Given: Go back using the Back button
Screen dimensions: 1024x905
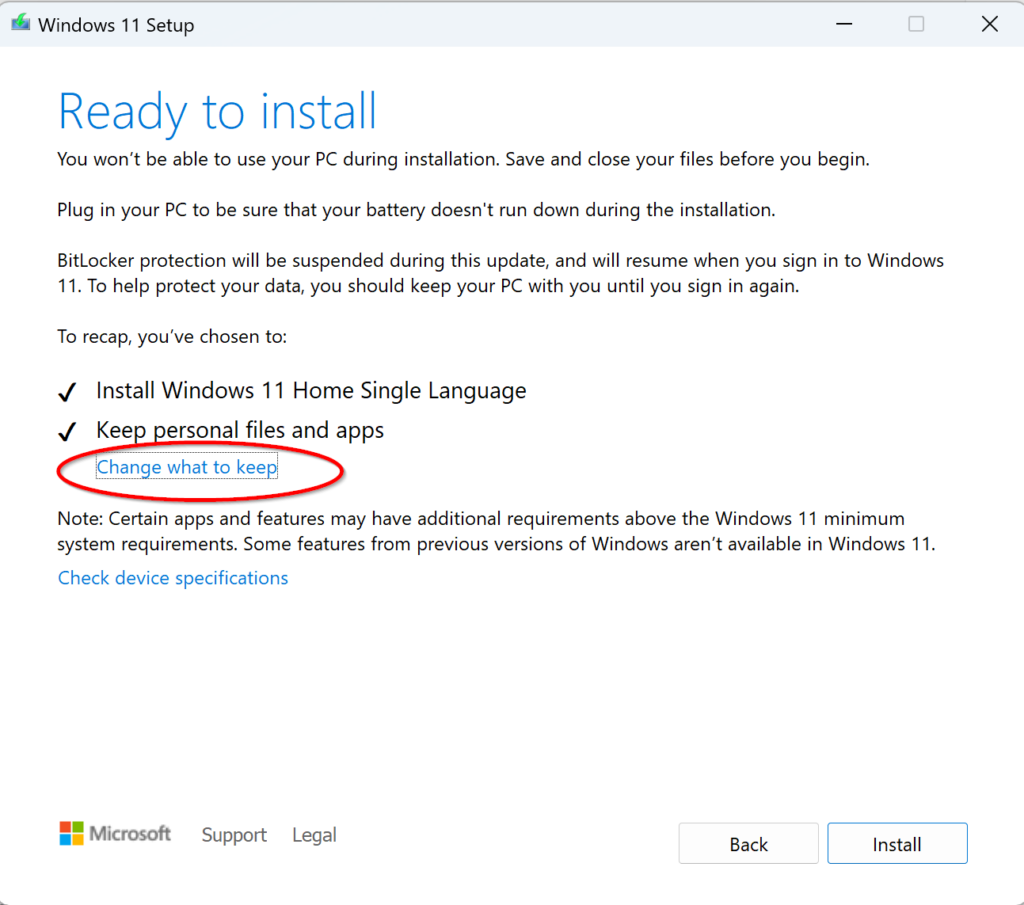Looking at the screenshot, I should (x=748, y=844).
